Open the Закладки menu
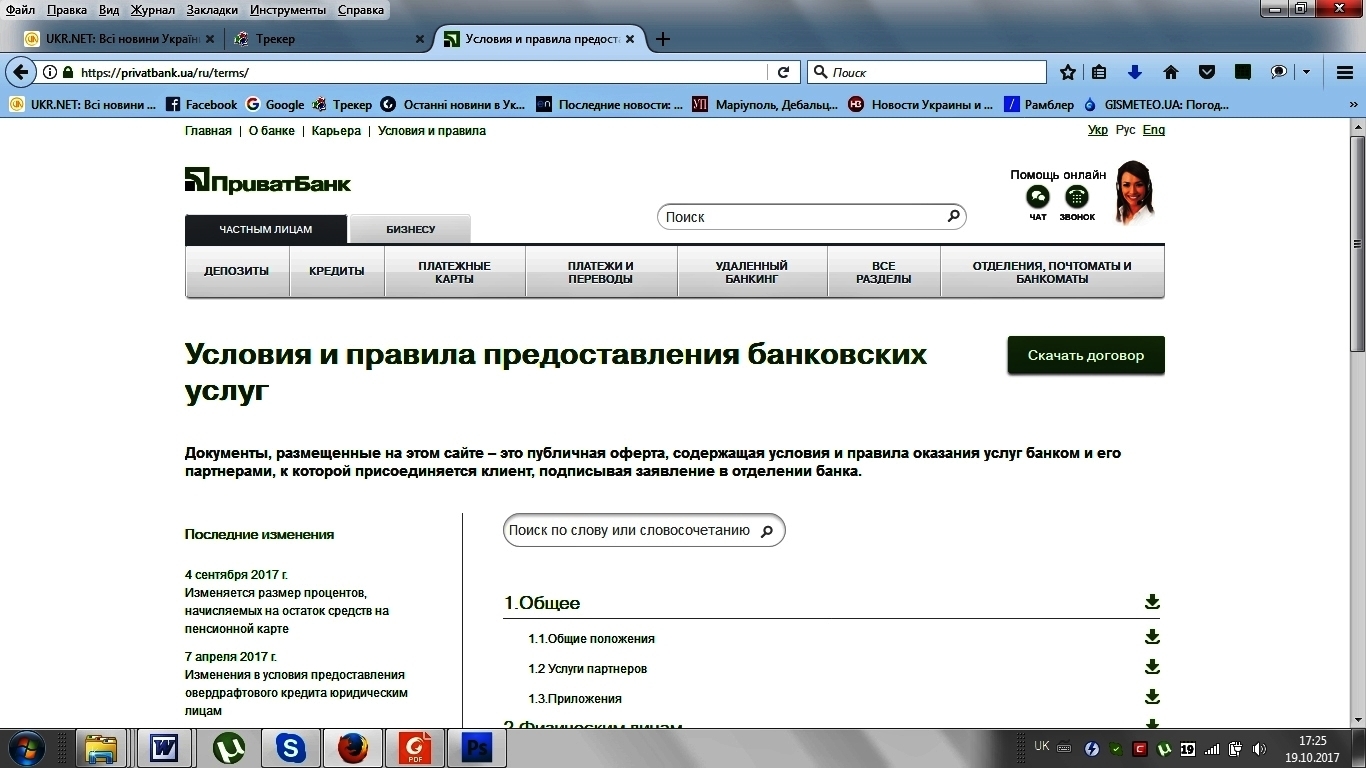 coord(212,10)
